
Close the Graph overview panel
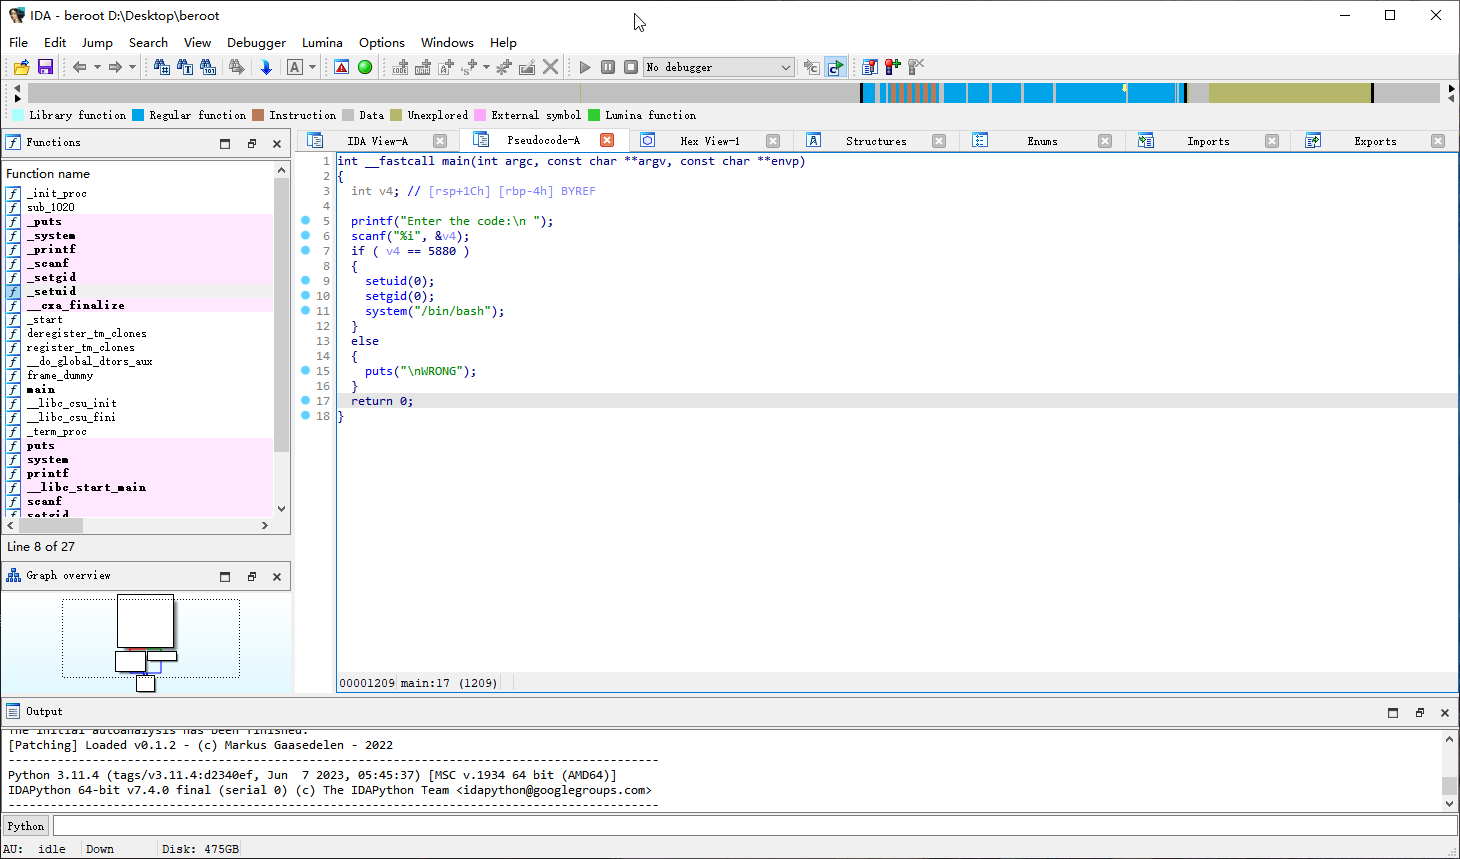(x=277, y=577)
